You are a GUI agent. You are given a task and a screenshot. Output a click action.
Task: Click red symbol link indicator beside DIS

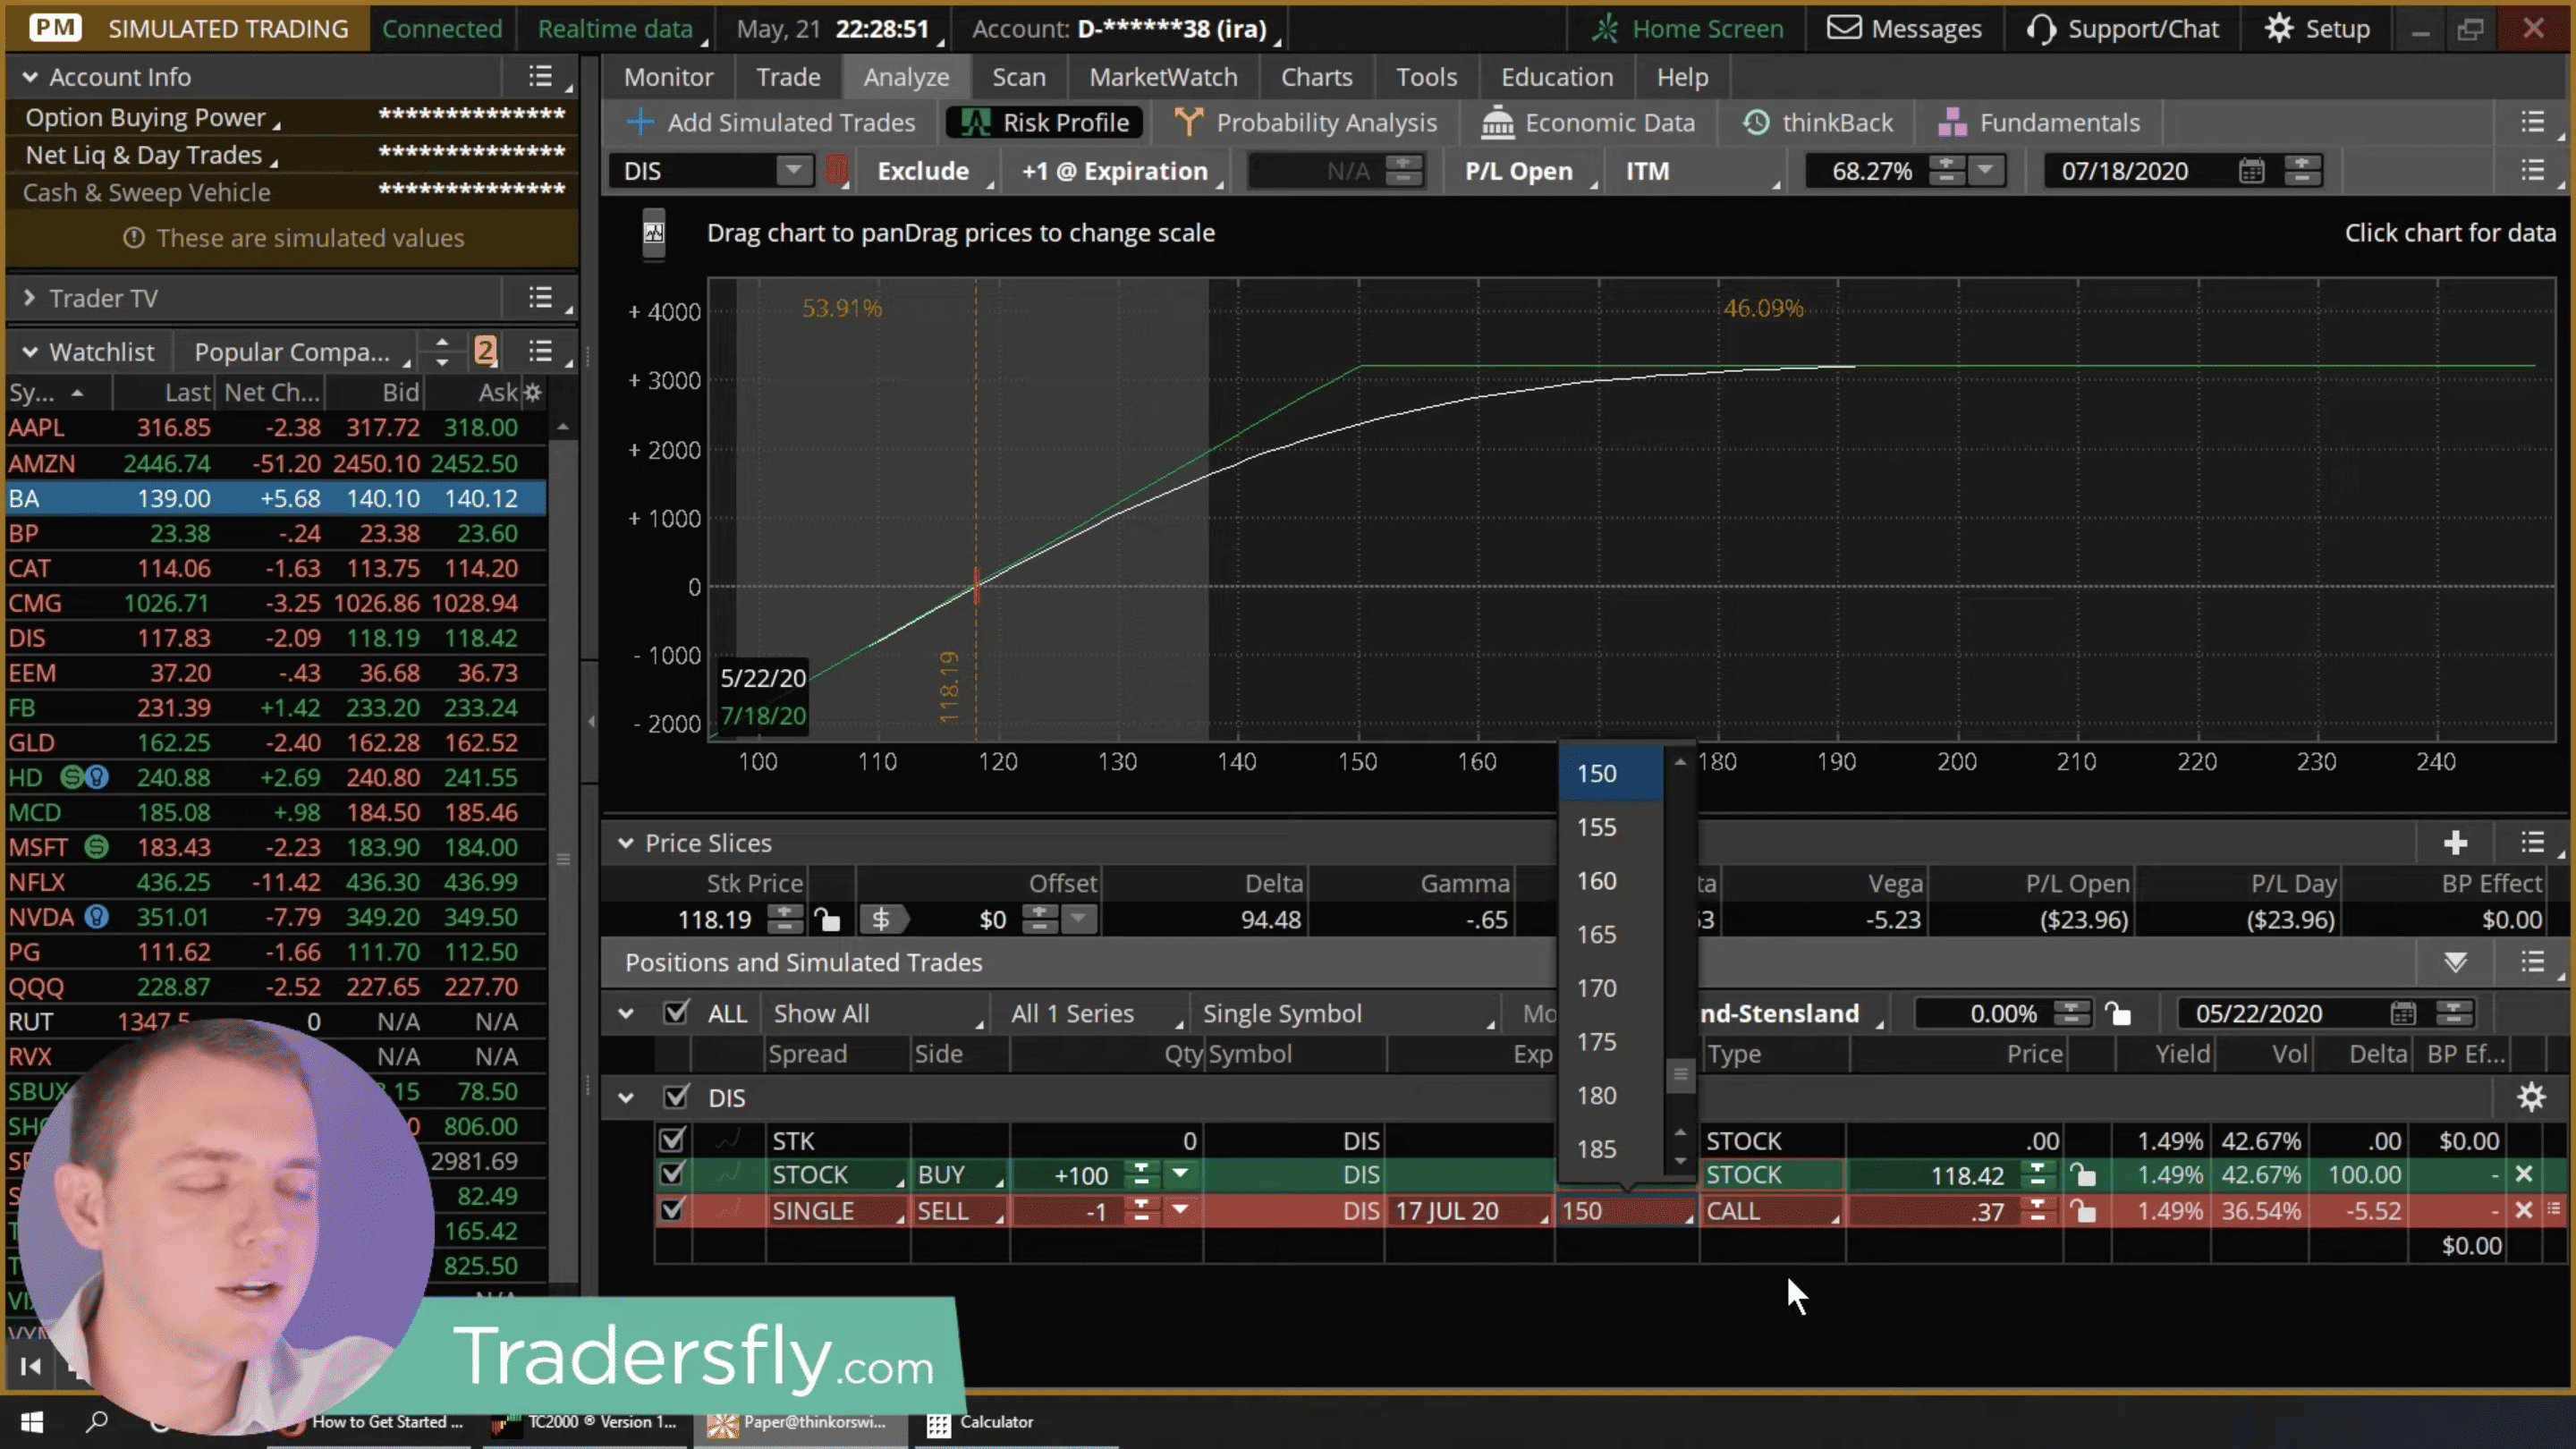click(x=837, y=171)
